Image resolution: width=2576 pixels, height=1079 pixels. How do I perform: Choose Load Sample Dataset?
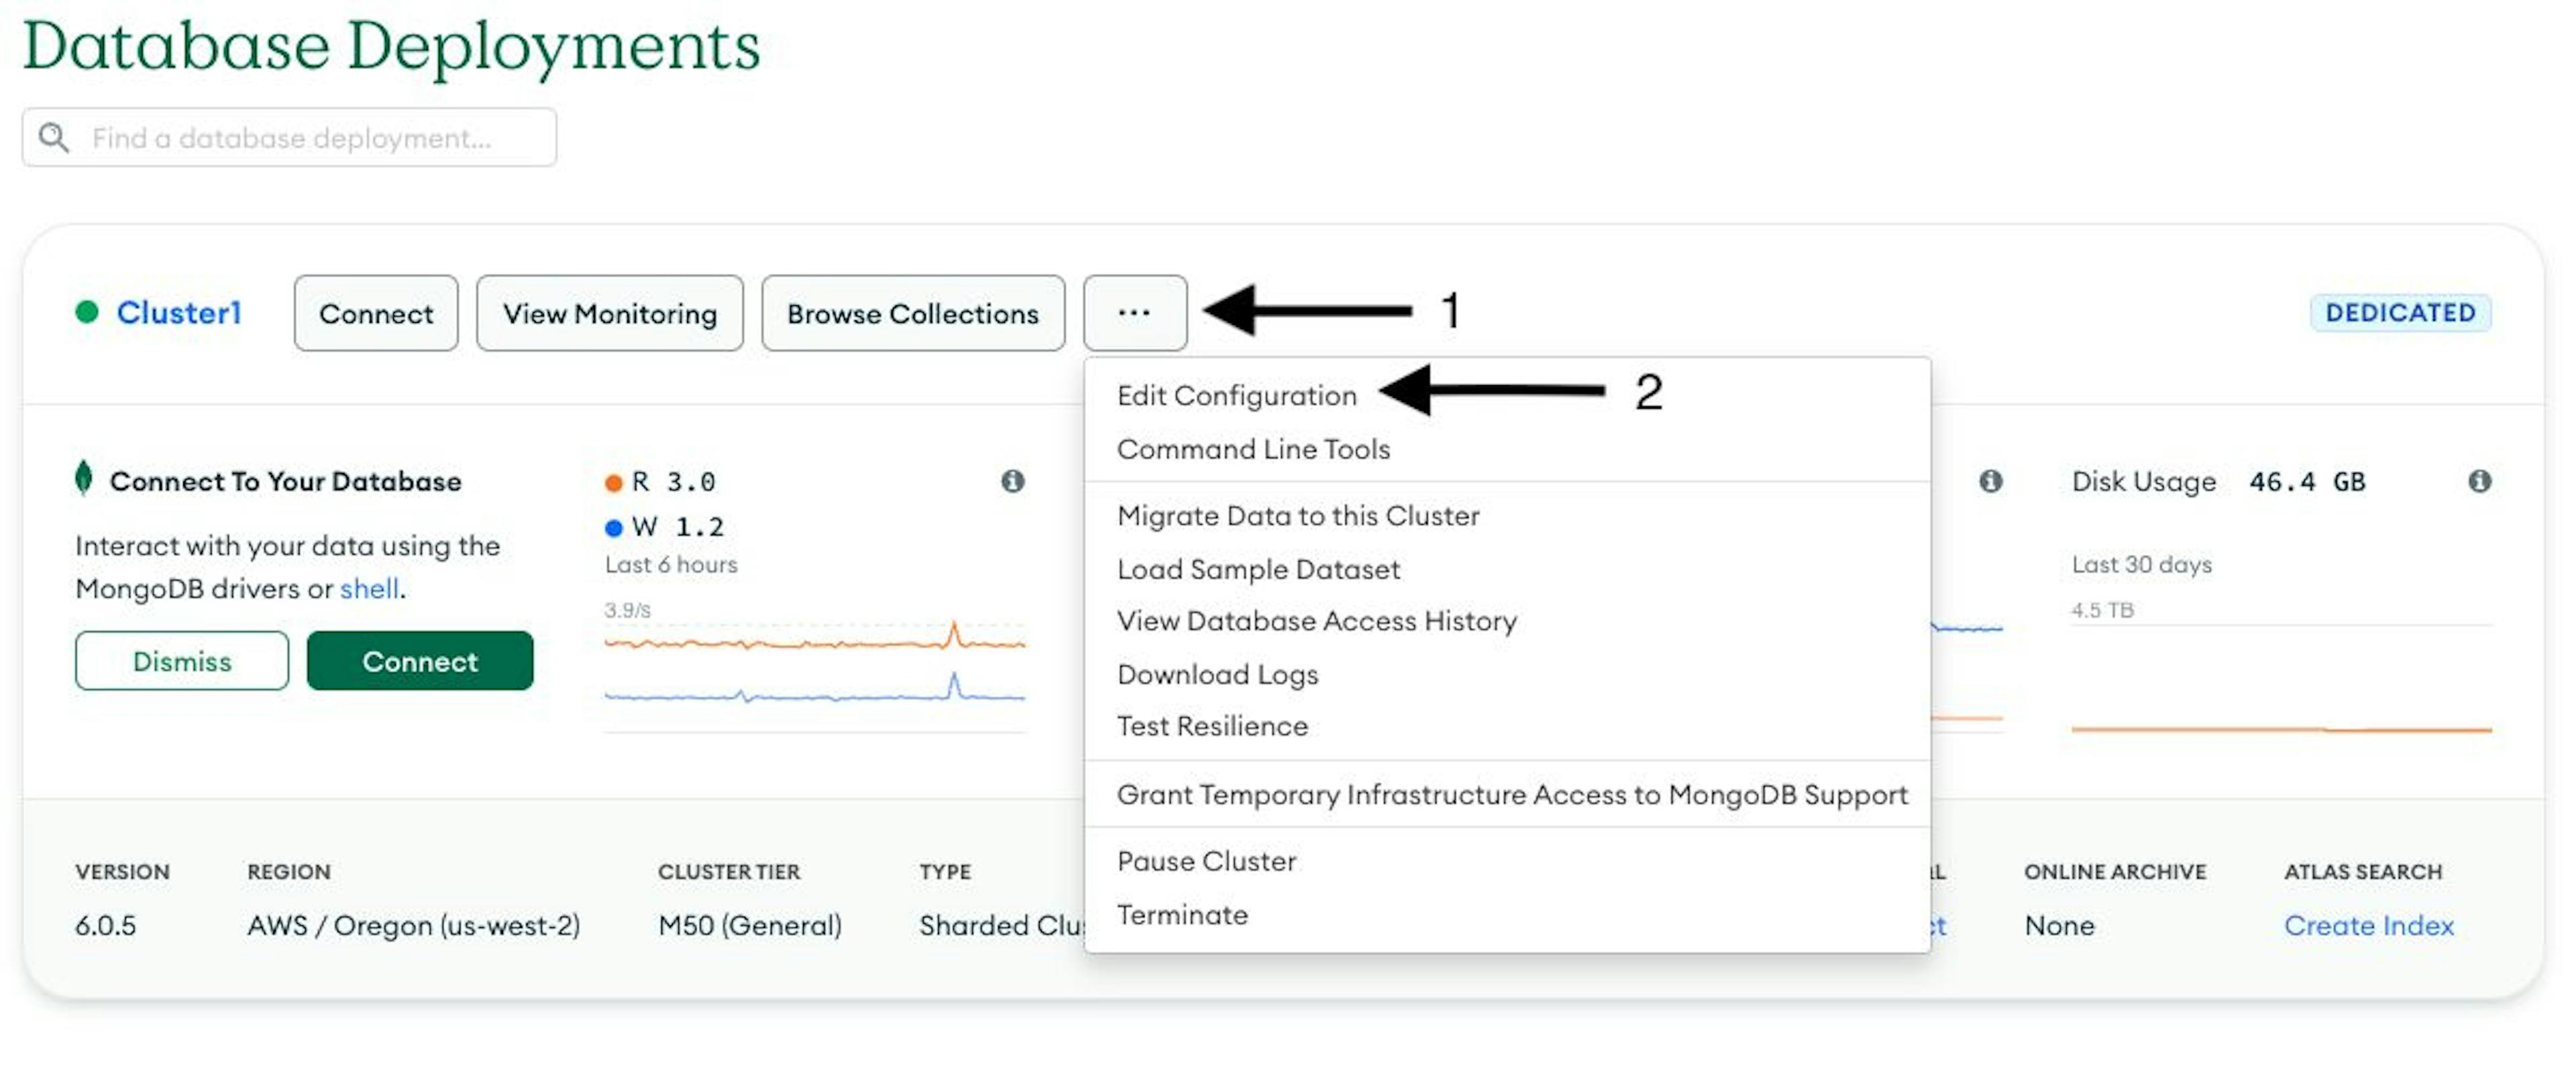(1258, 569)
